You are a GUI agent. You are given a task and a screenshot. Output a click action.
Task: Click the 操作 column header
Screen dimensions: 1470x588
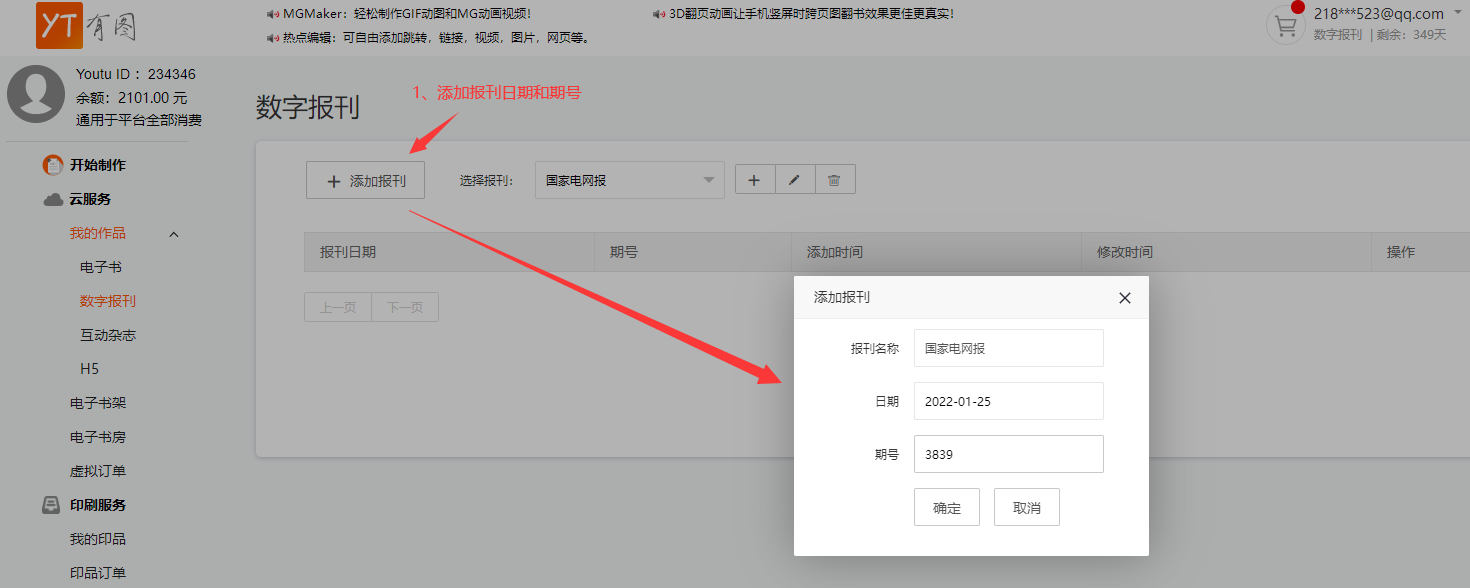click(1420, 252)
